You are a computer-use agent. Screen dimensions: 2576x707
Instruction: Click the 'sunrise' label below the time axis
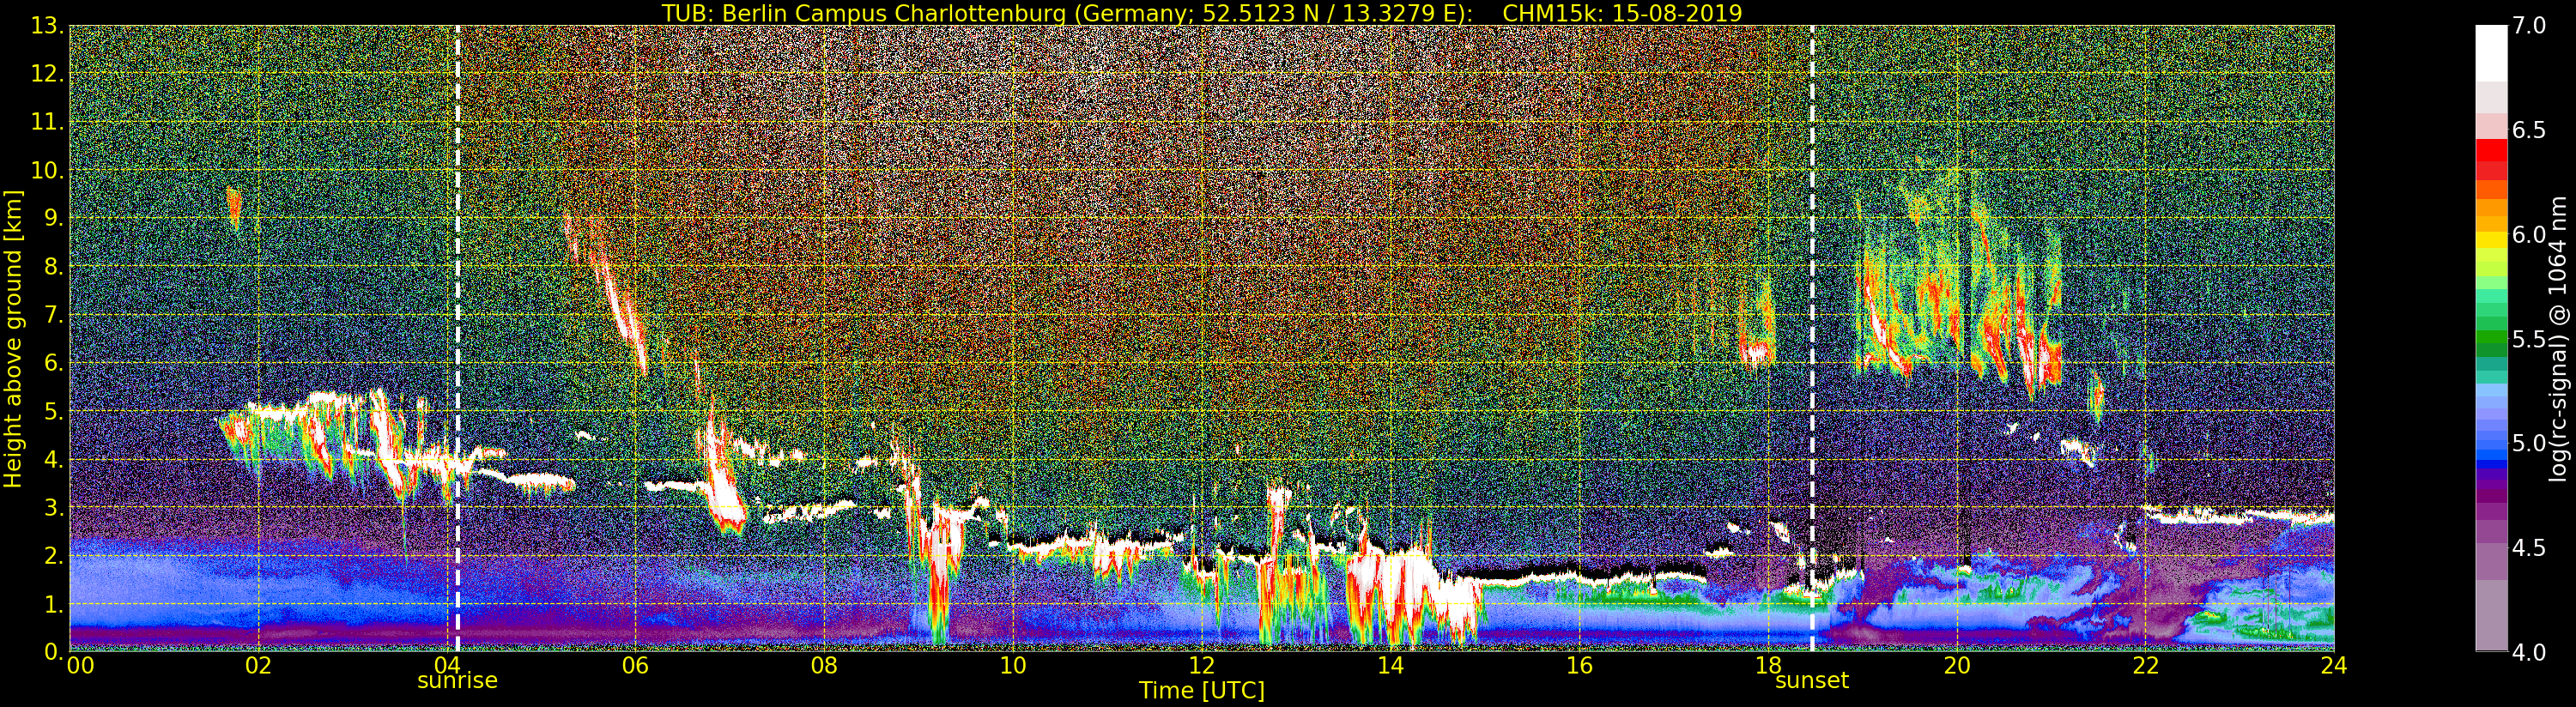pyautogui.click(x=457, y=681)
